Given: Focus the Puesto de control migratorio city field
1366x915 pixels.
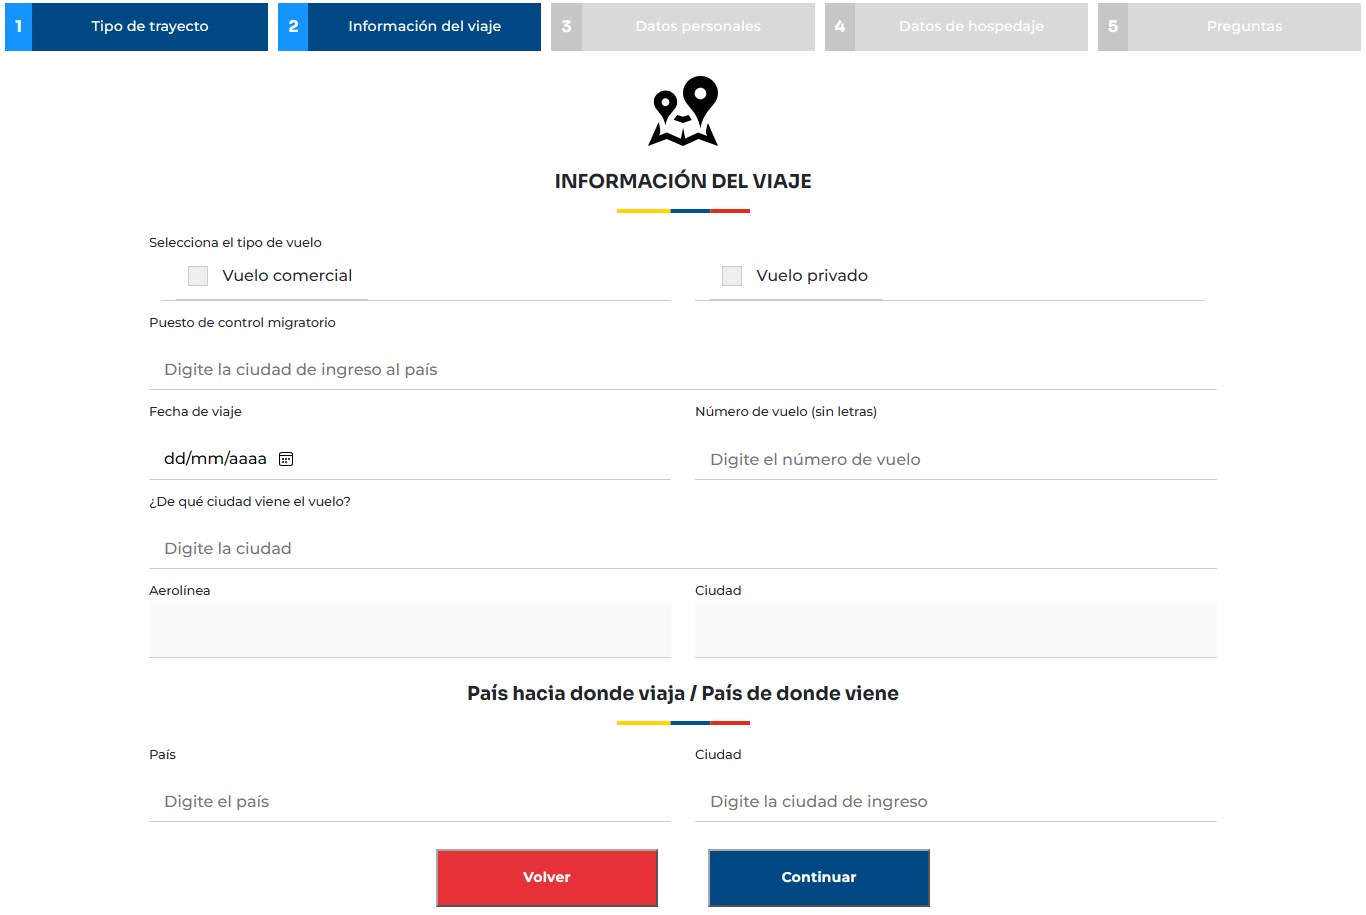Looking at the screenshot, I should click(x=683, y=370).
